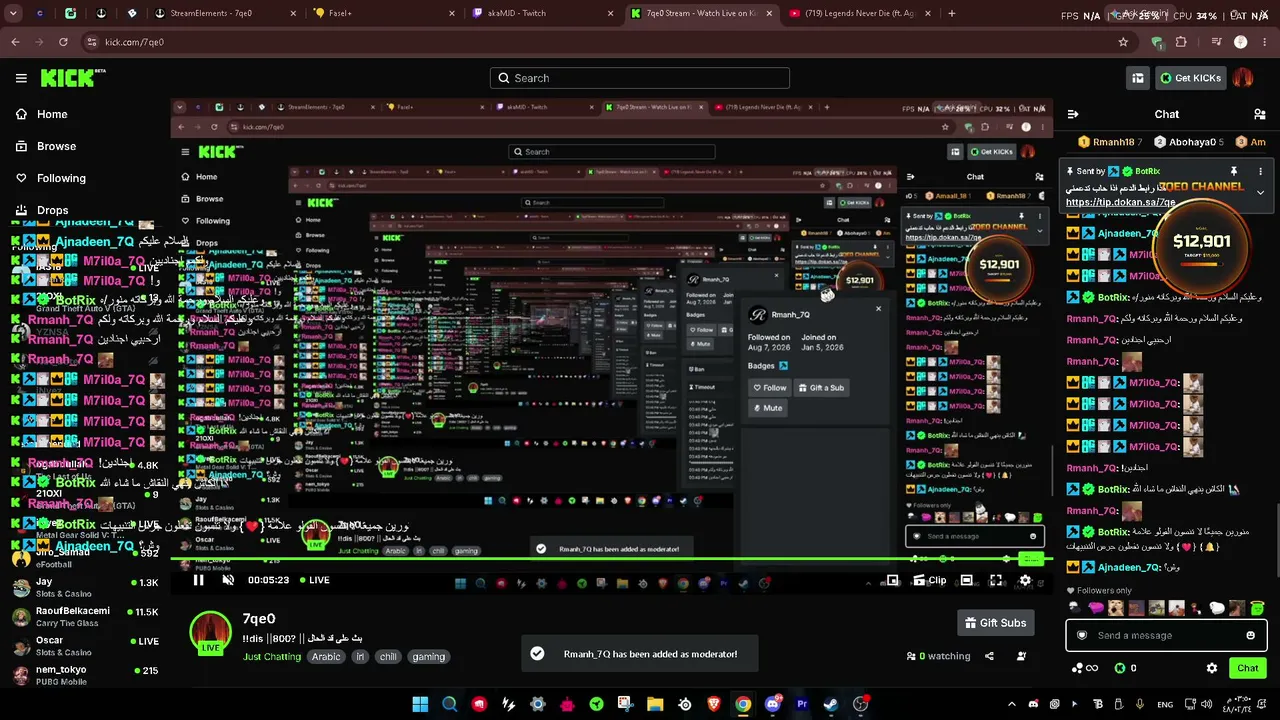Open Premiere Pro from the taskbar
This screenshot has height=720, width=1280.
tap(802, 704)
